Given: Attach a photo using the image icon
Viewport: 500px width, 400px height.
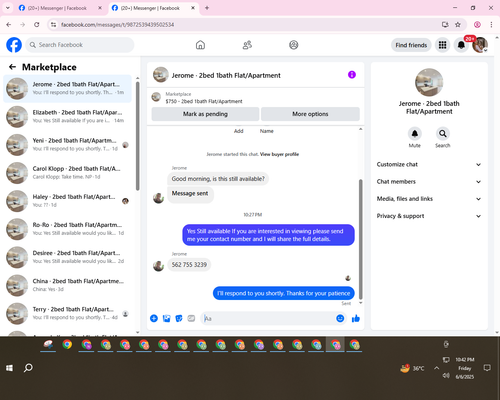Looking at the screenshot, I should pyautogui.click(x=166, y=318).
